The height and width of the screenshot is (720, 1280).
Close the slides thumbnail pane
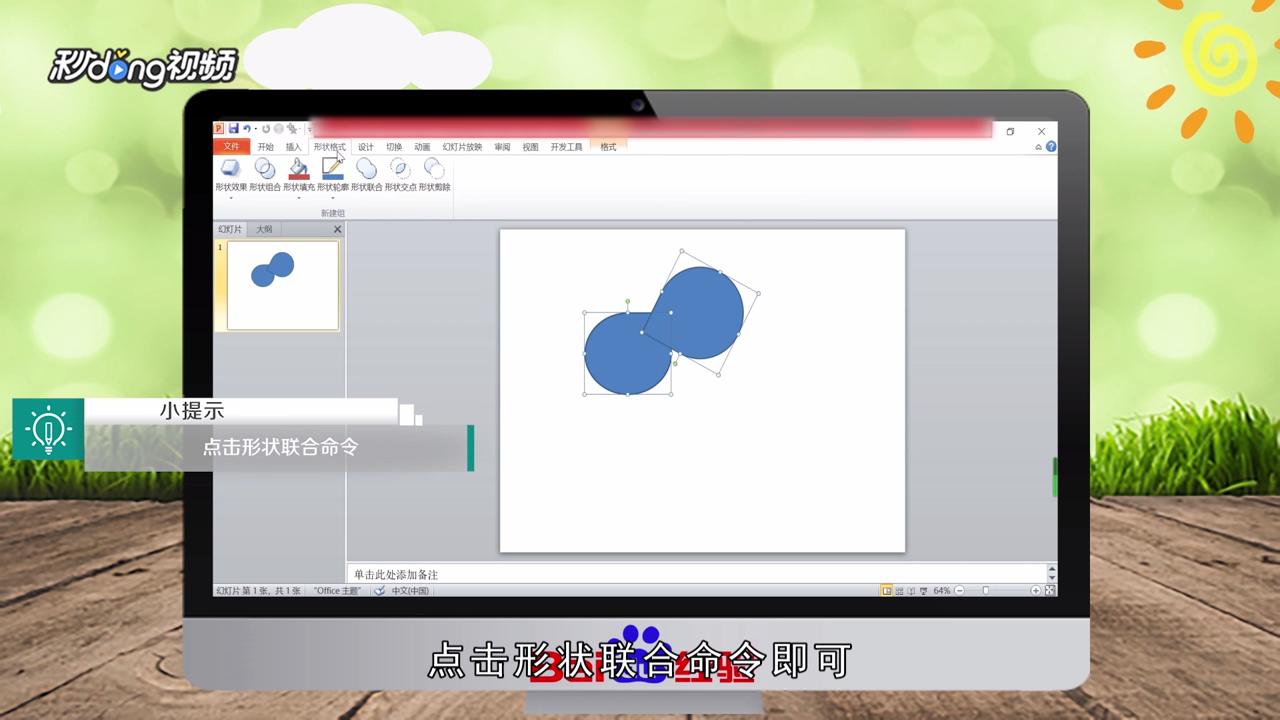click(337, 229)
